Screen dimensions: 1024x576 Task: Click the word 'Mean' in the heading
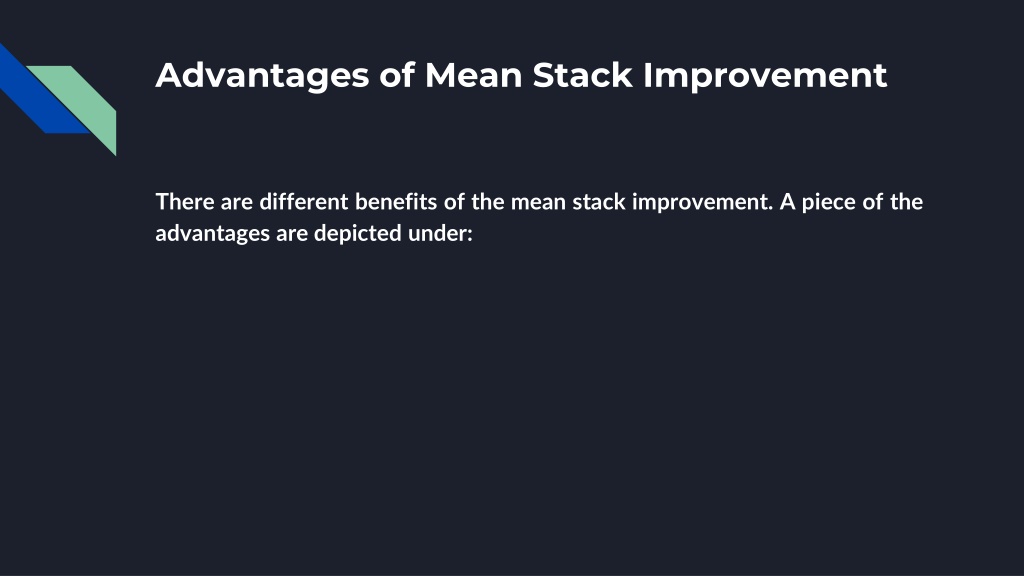pyautogui.click(x=473, y=75)
